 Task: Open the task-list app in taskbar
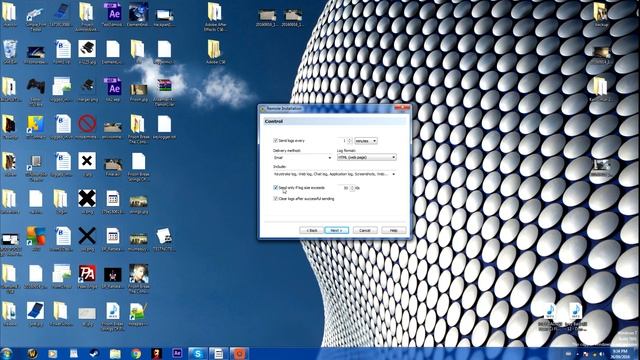218,353
